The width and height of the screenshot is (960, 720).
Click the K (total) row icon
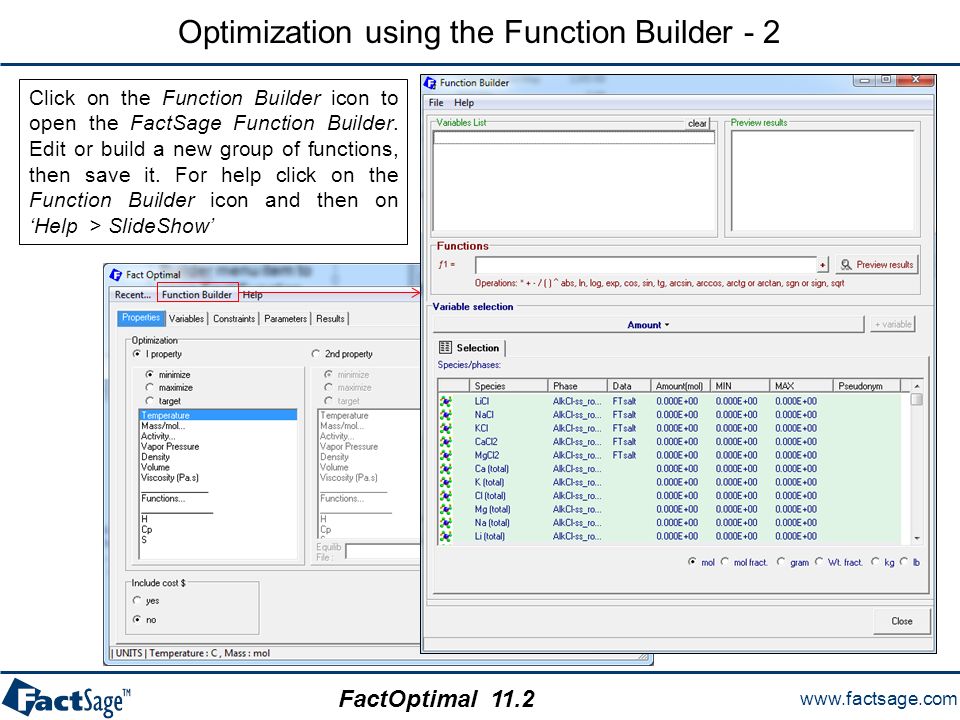click(446, 482)
